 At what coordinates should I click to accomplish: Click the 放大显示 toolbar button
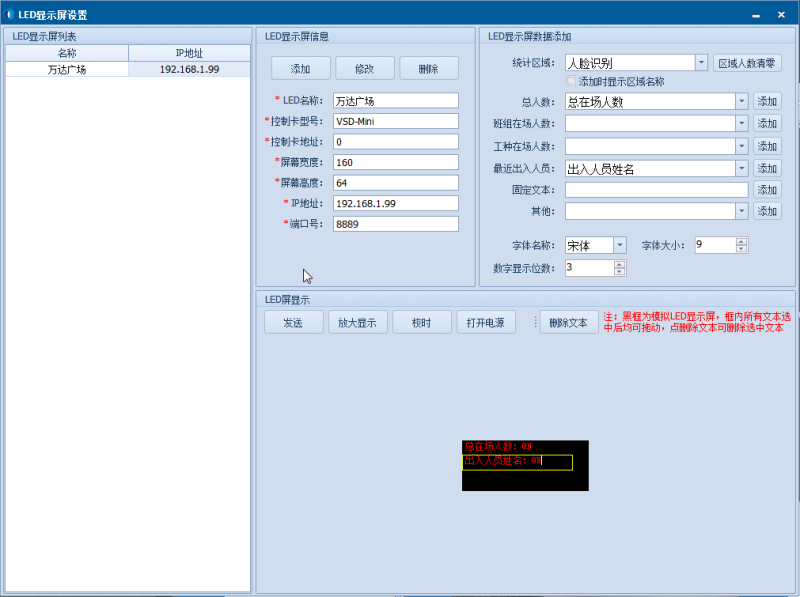pos(357,322)
